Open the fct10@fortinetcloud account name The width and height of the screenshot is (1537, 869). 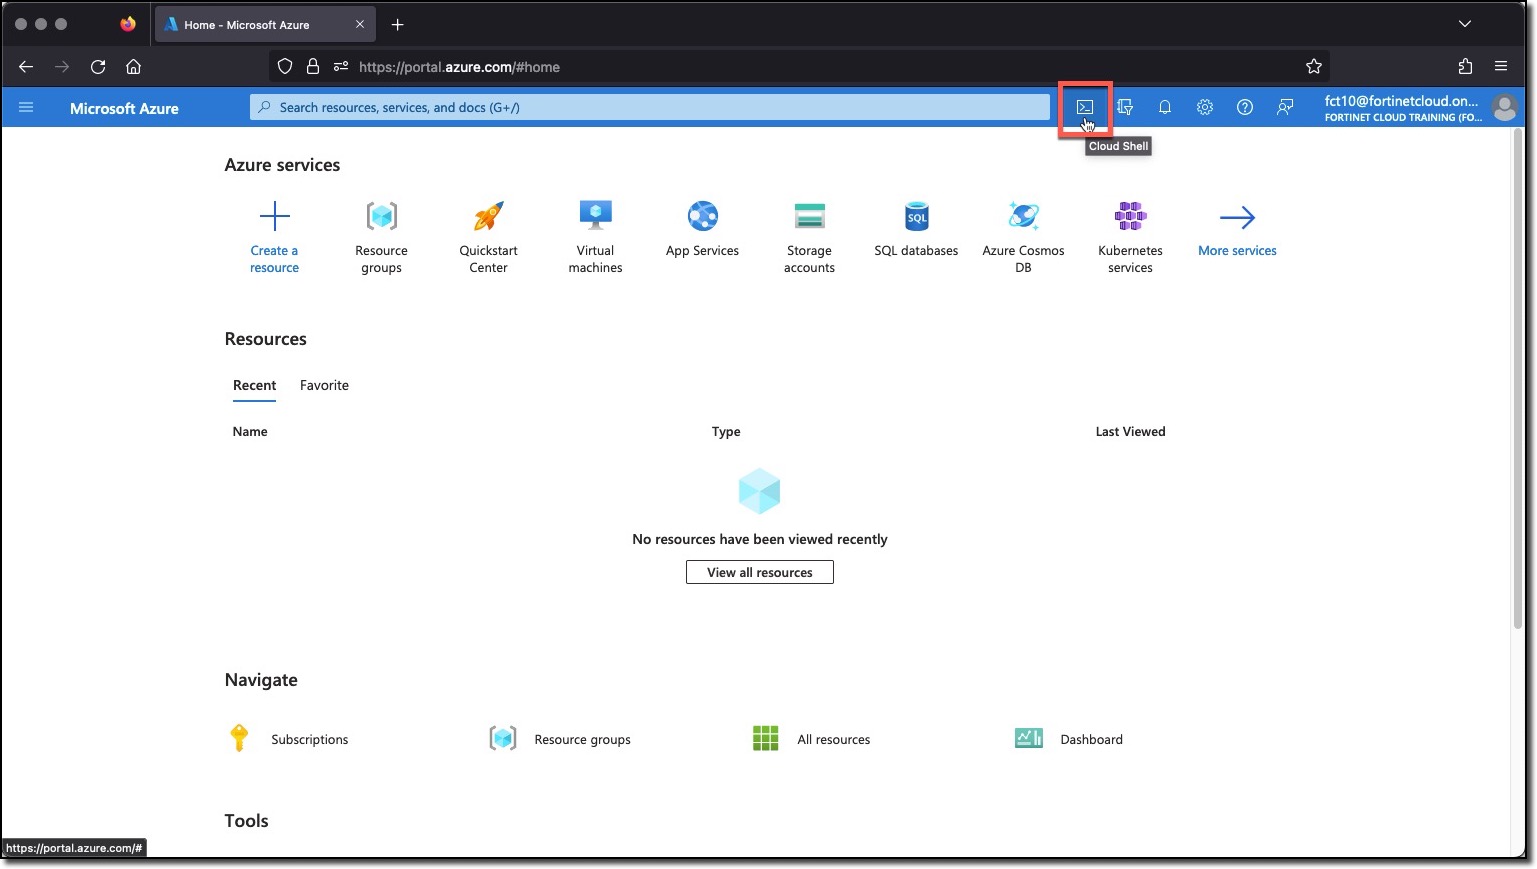point(1401,101)
